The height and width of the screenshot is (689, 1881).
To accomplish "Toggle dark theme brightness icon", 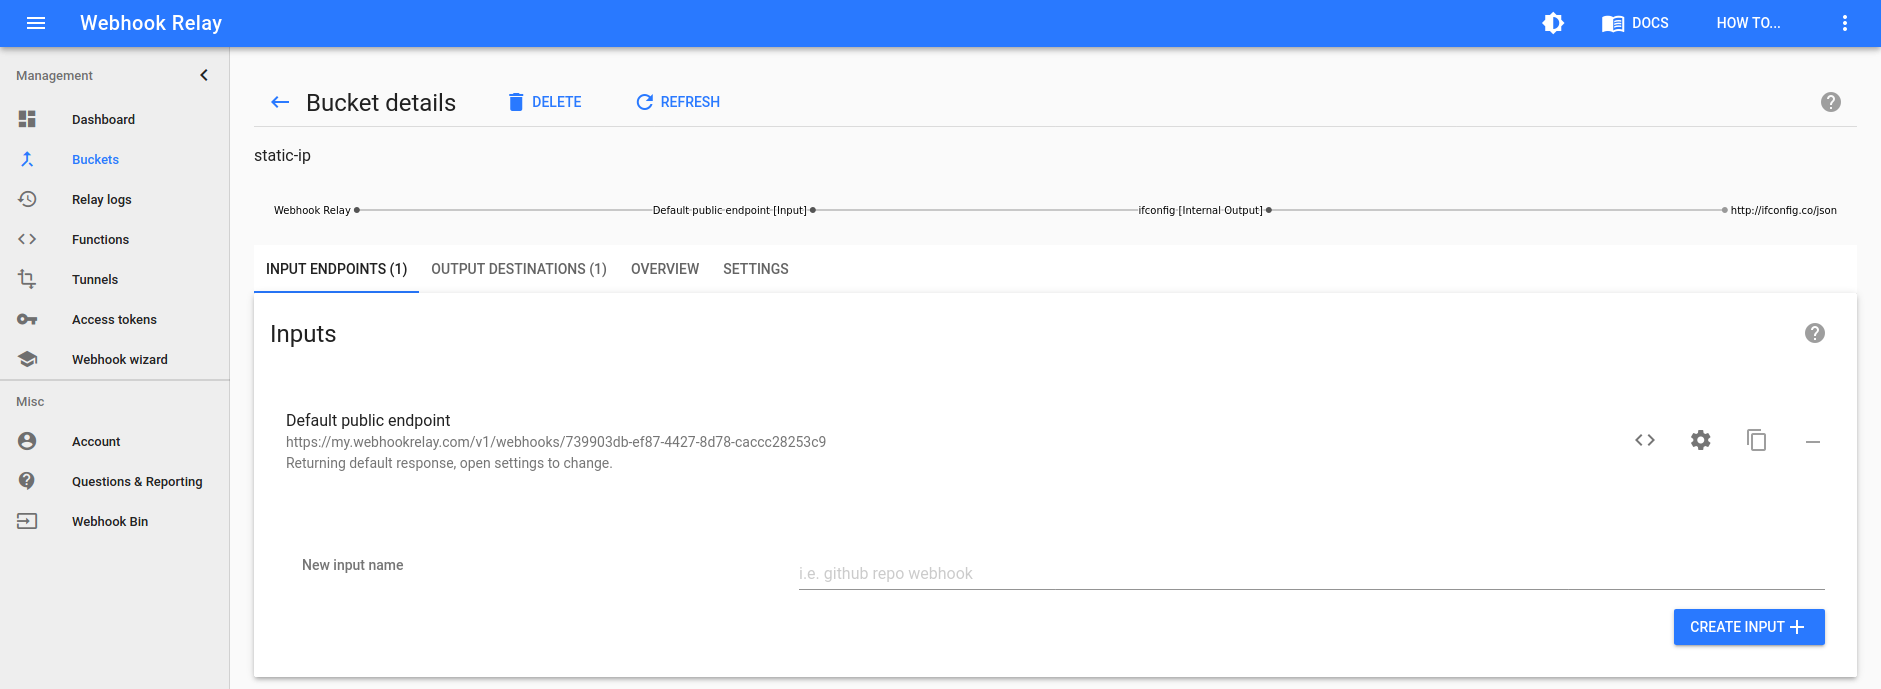I will tap(1553, 23).
